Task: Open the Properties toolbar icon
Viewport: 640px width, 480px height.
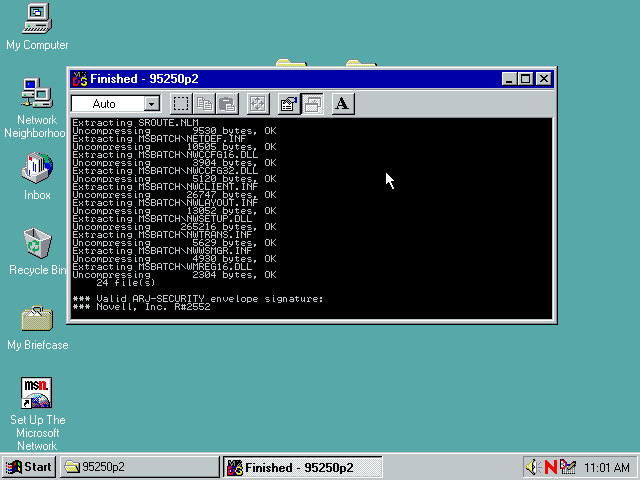Action: point(289,104)
